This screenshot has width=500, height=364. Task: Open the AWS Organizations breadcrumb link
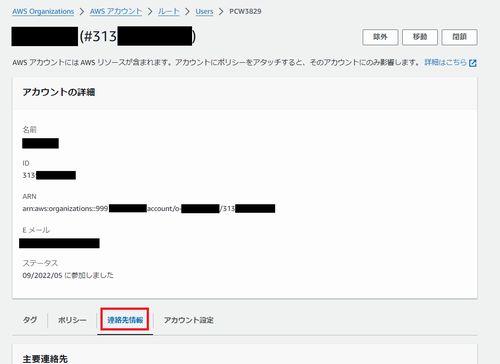pos(43,11)
